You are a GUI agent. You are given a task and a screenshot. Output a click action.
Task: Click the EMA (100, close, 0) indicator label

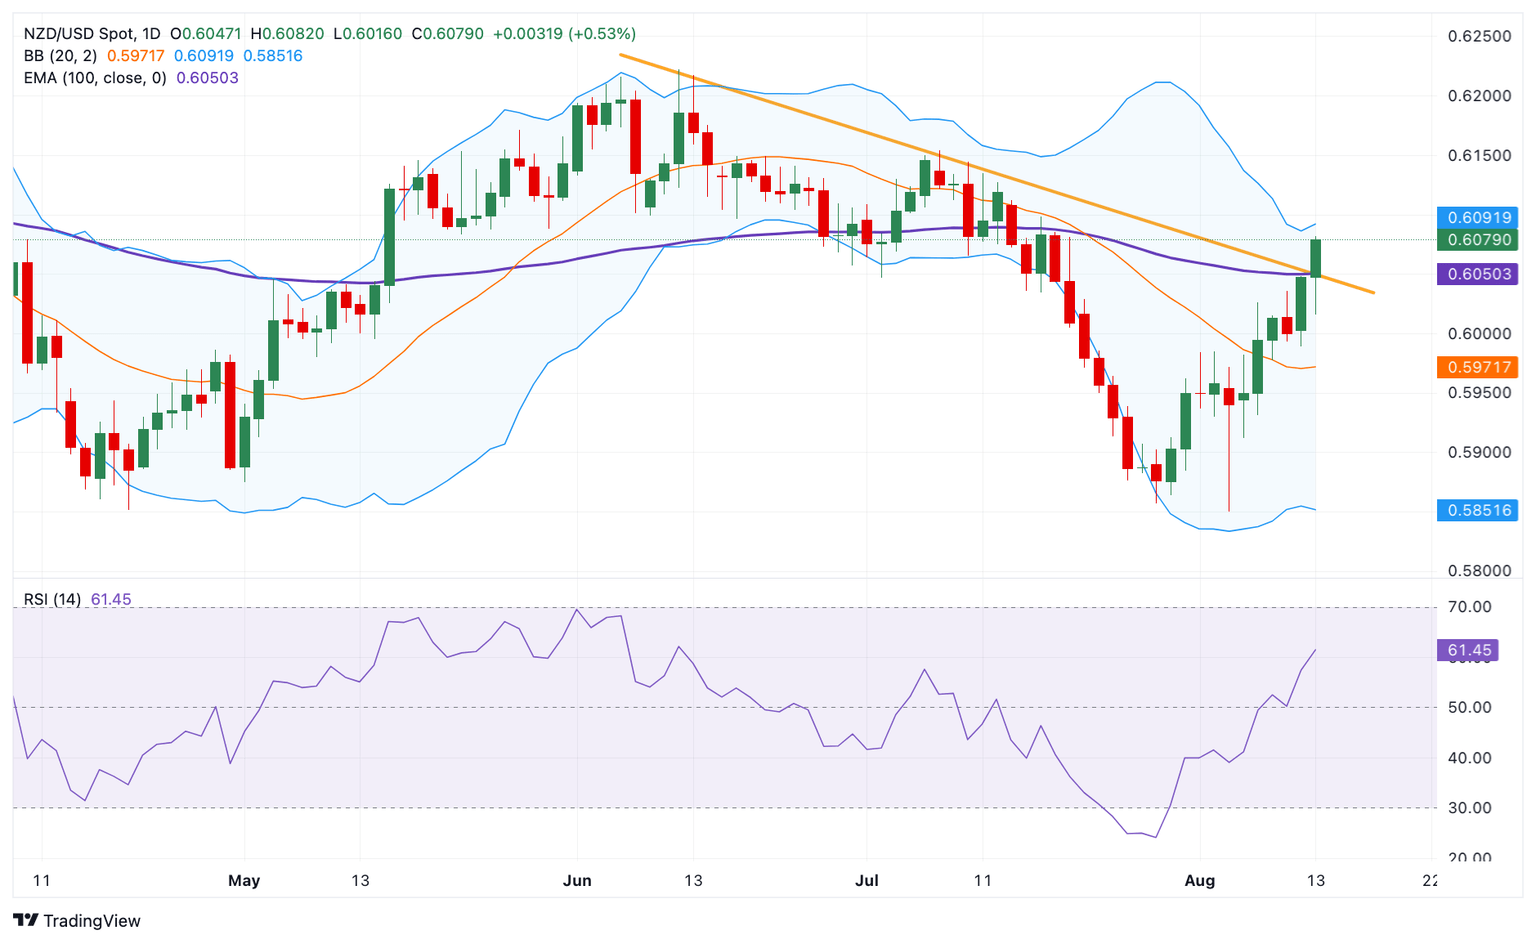click(x=96, y=78)
